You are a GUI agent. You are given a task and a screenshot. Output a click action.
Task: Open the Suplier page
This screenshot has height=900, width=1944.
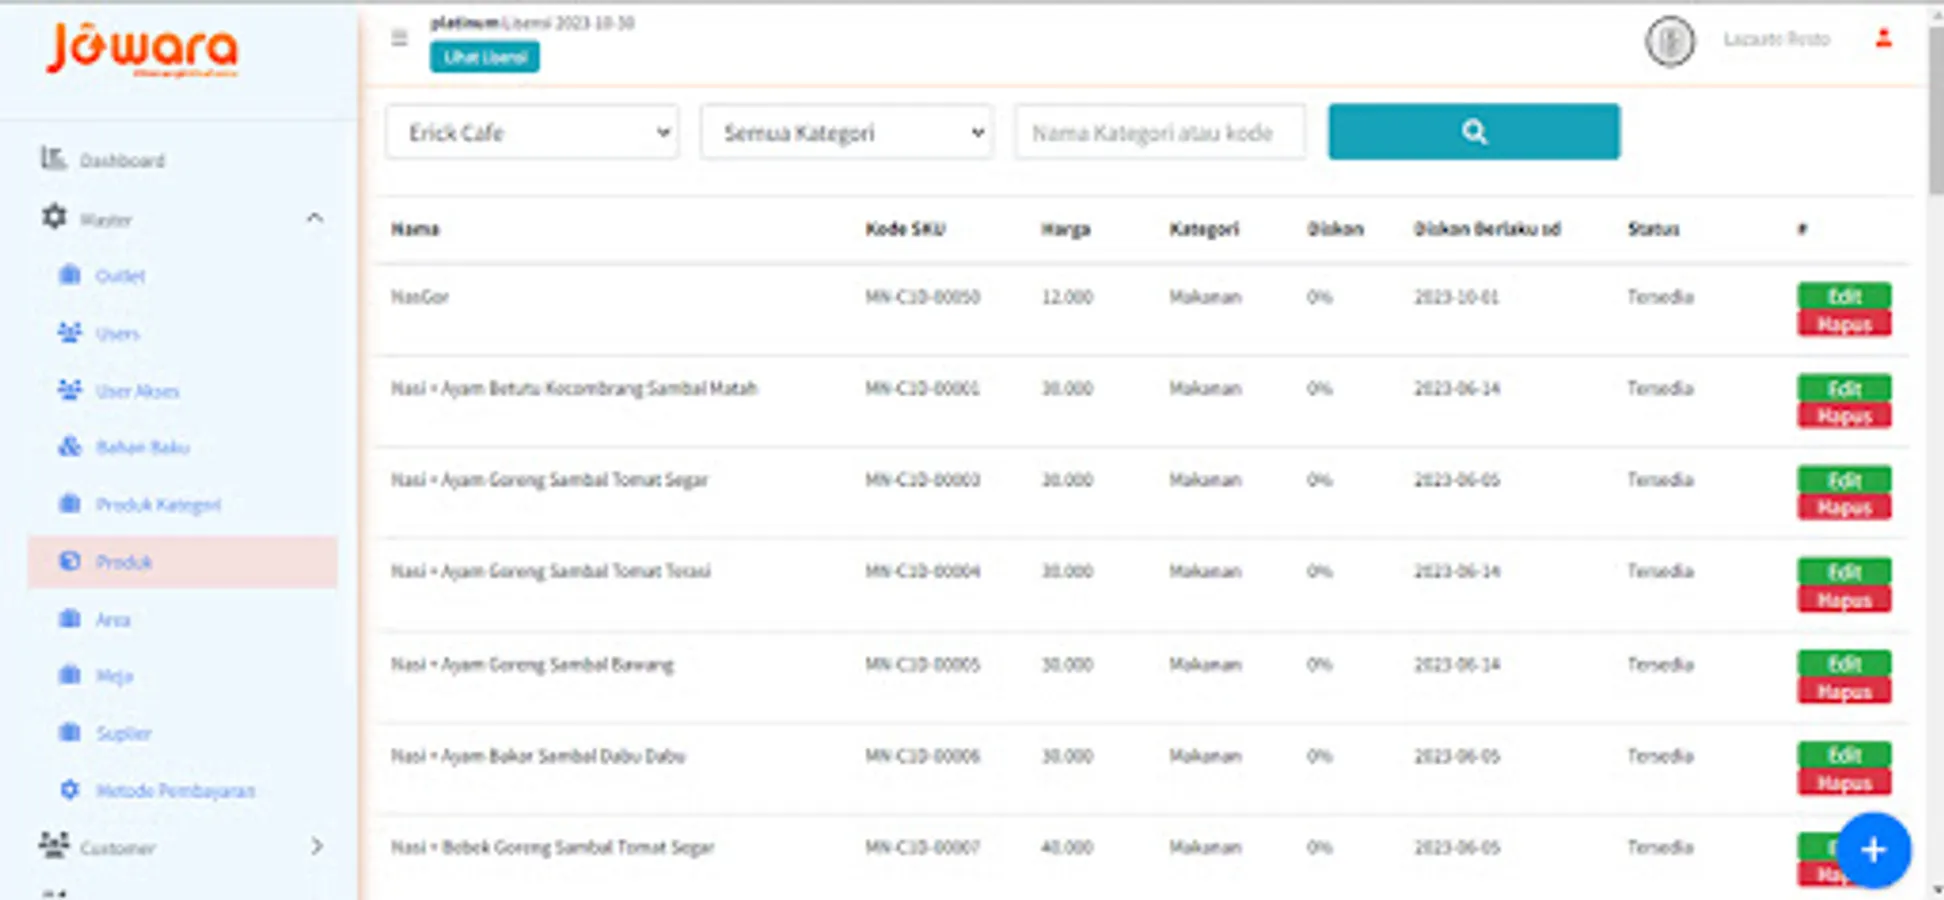tap(123, 733)
